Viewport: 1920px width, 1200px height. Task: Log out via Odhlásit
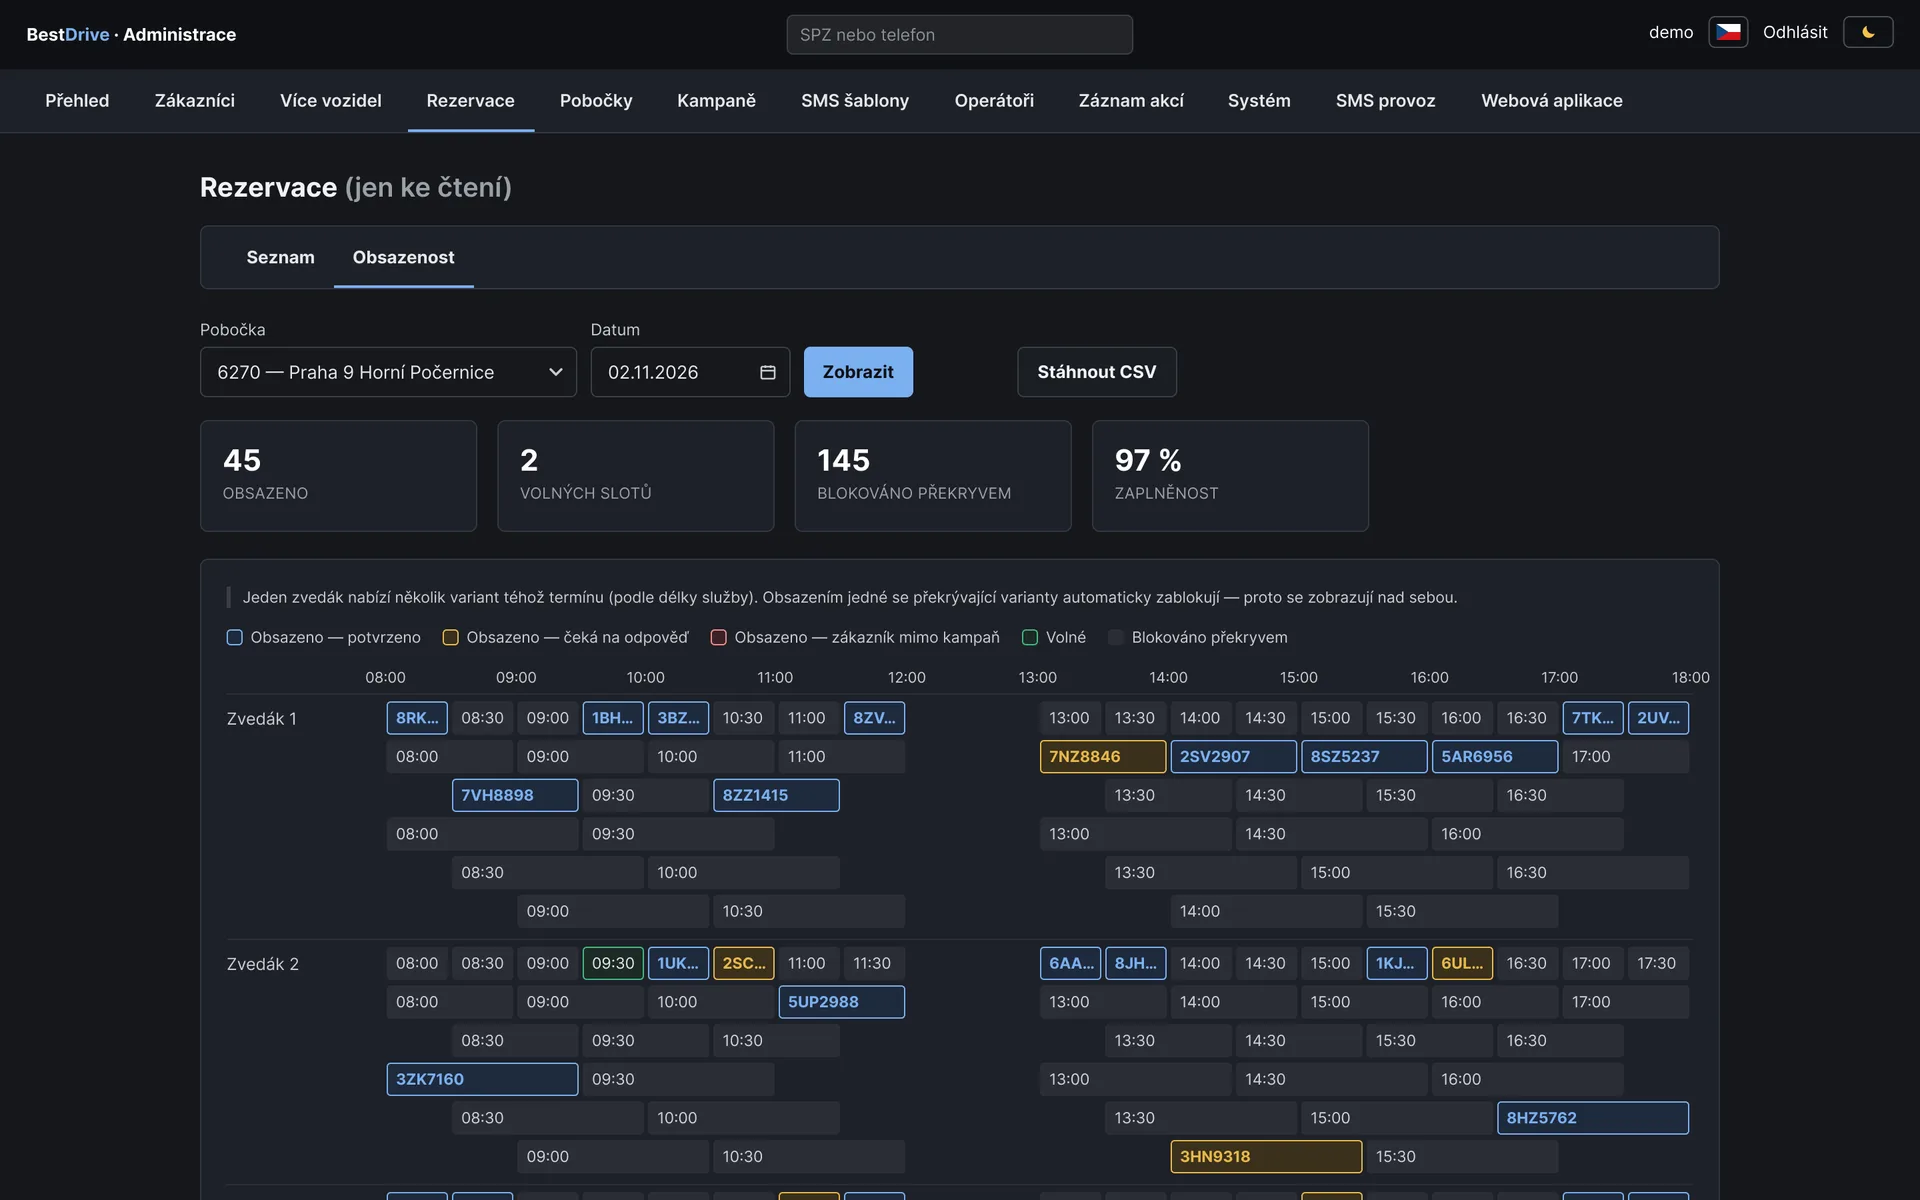pyautogui.click(x=1795, y=32)
